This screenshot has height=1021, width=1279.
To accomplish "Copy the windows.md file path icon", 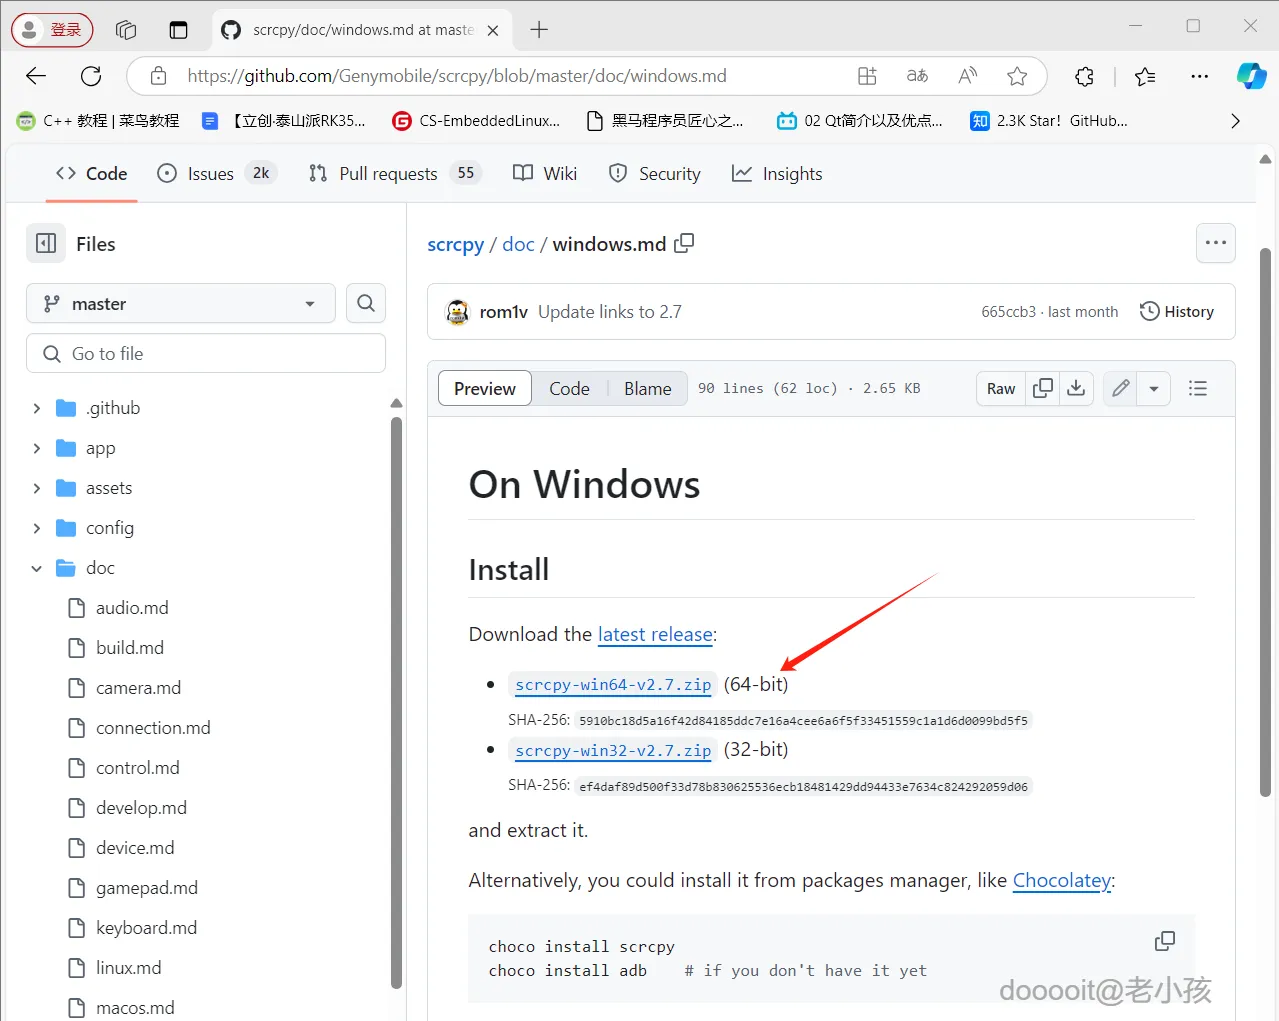I will (684, 243).
